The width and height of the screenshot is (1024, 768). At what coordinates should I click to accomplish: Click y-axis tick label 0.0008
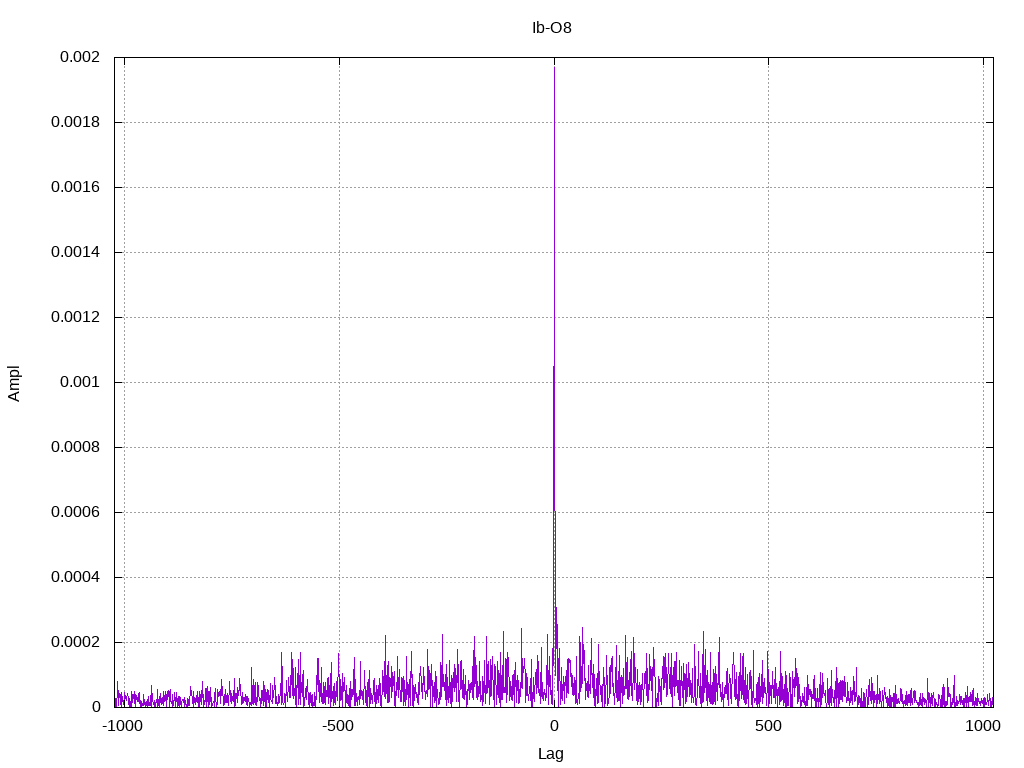76,447
